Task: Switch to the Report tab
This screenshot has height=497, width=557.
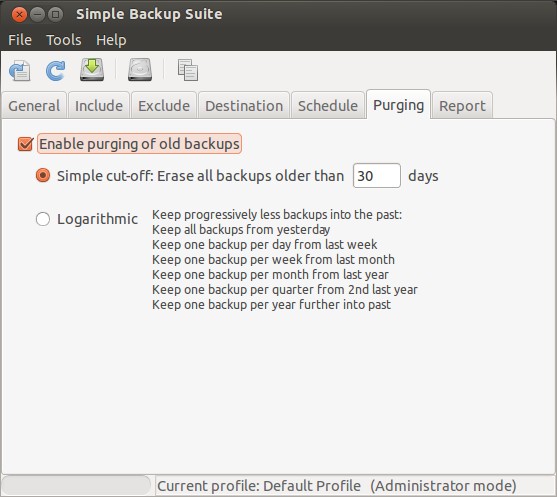Action: tap(462, 106)
